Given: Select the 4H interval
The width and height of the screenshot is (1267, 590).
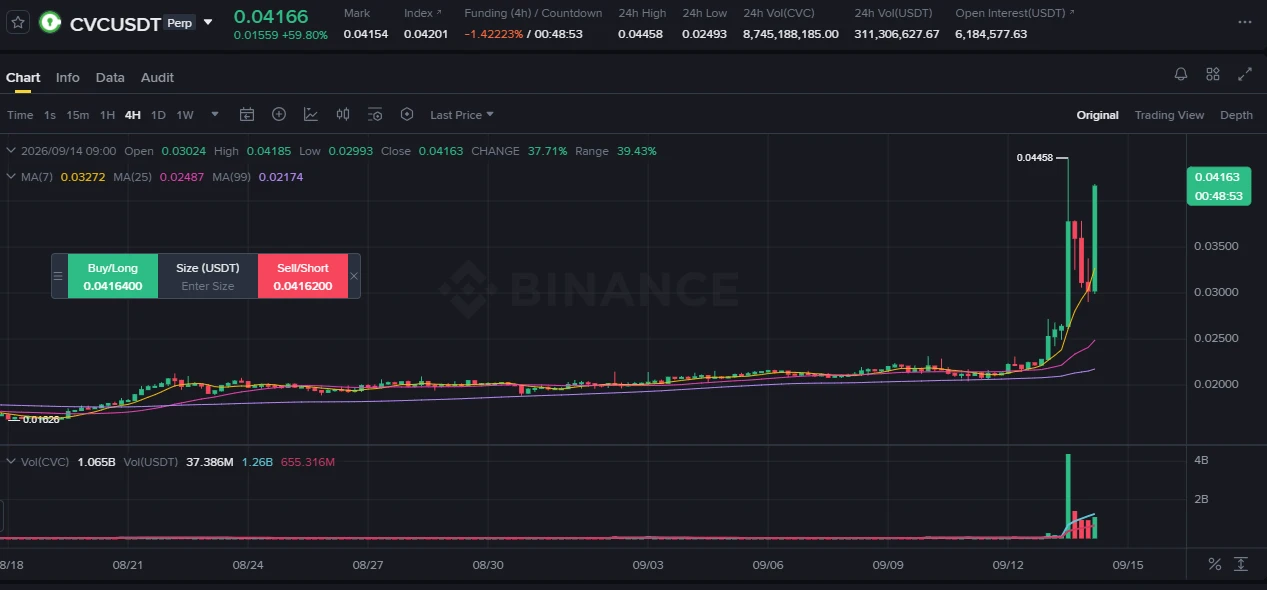Looking at the screenshot, I should pos(133,115).
